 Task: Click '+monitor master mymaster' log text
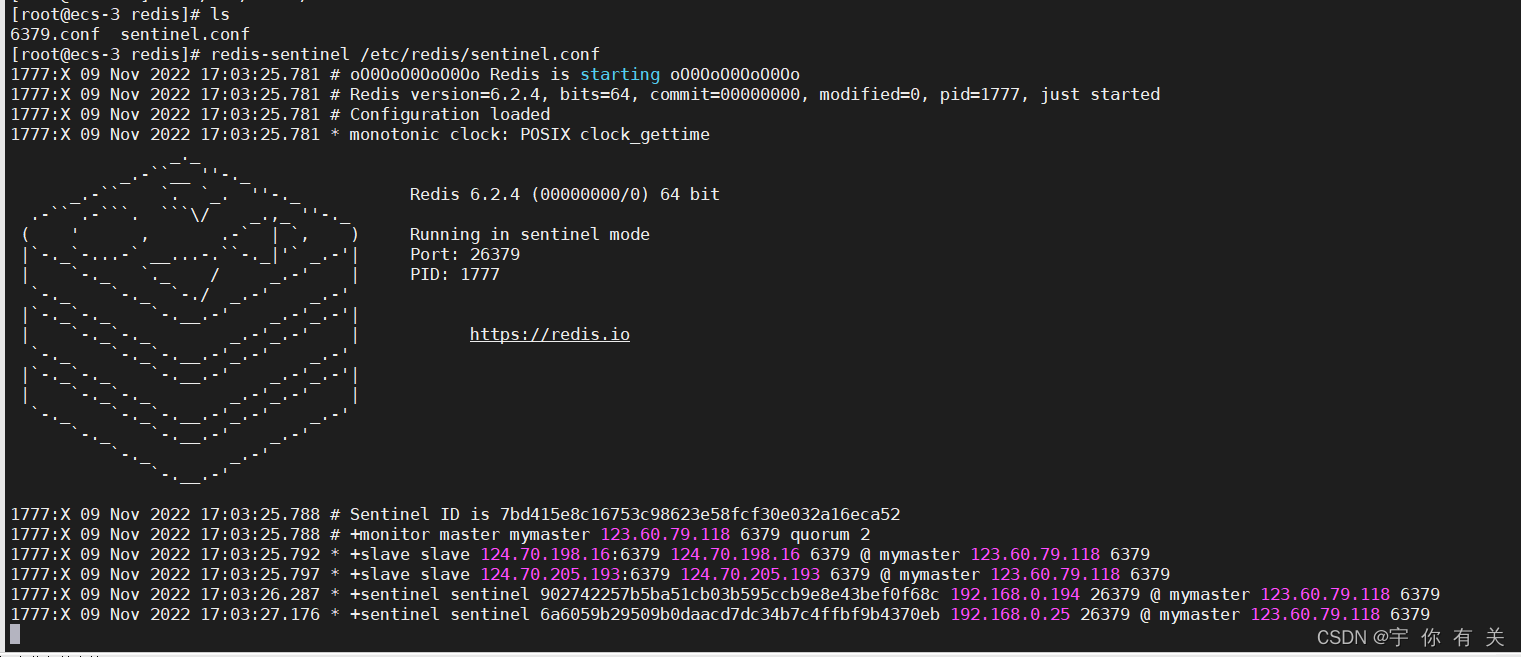tap(470, 534)
